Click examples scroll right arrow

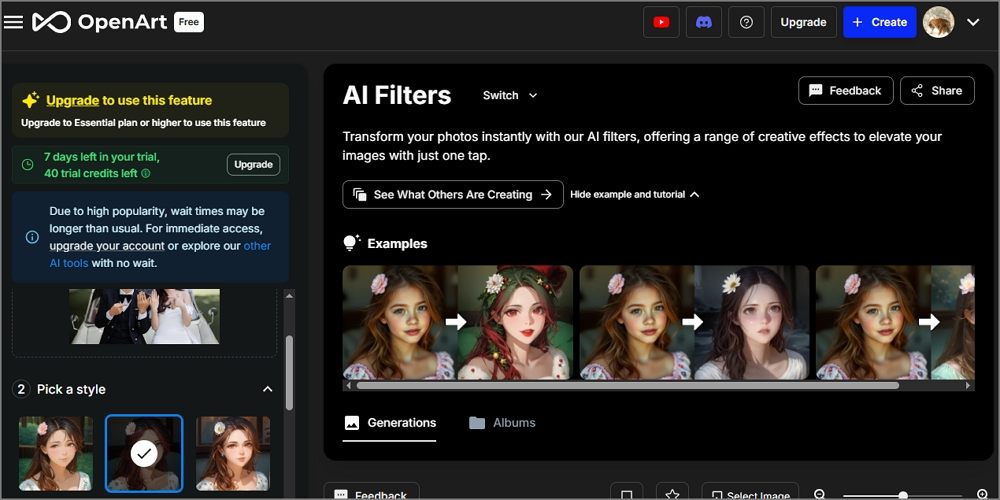969,386
